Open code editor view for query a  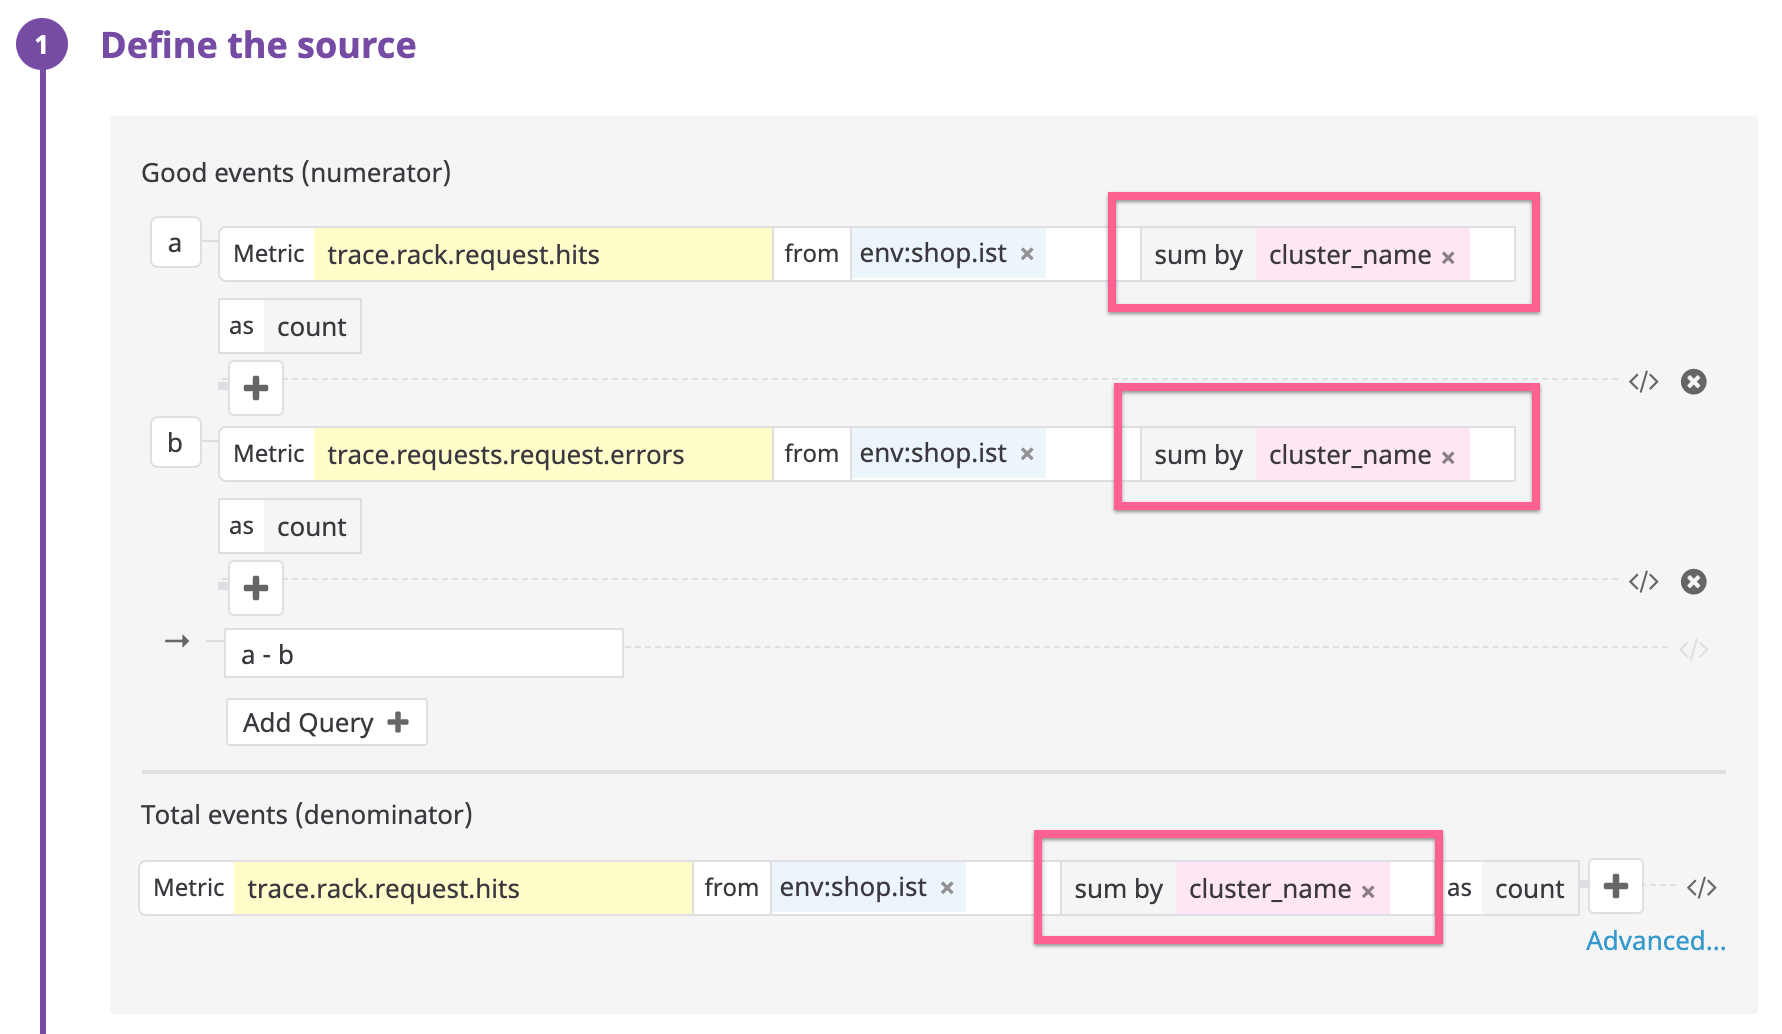click(x=1643, y=382)
